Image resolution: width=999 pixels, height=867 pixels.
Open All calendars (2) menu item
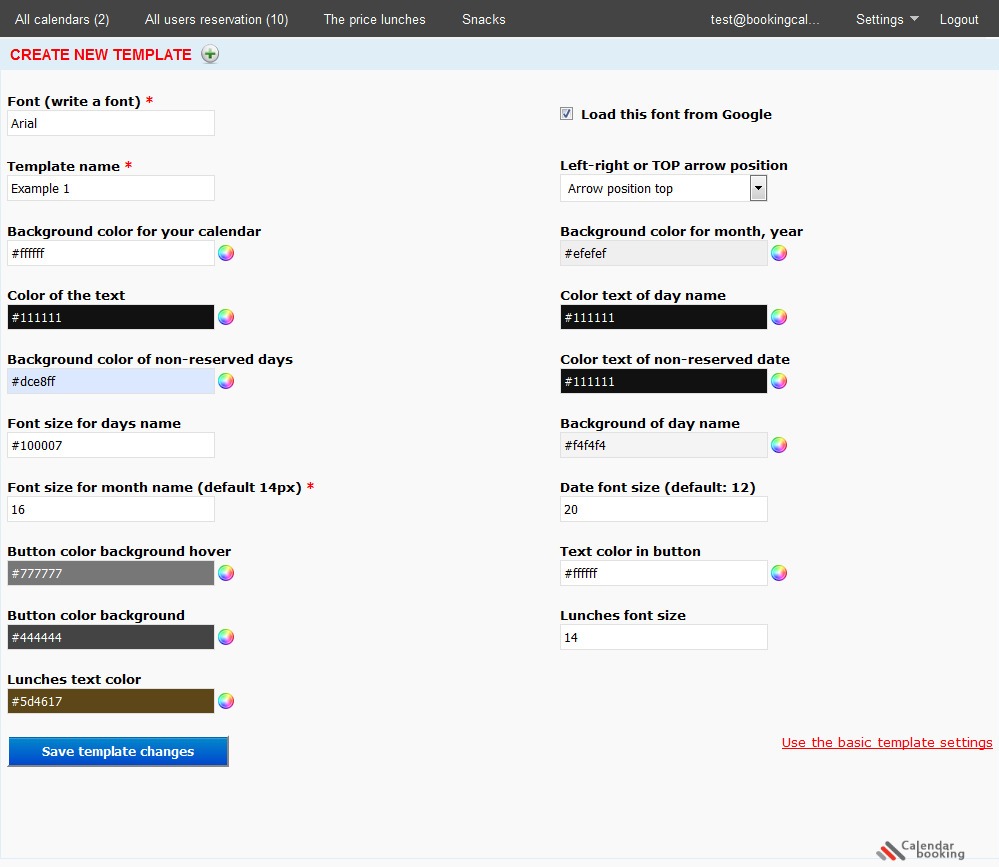[x=62, y=19]
